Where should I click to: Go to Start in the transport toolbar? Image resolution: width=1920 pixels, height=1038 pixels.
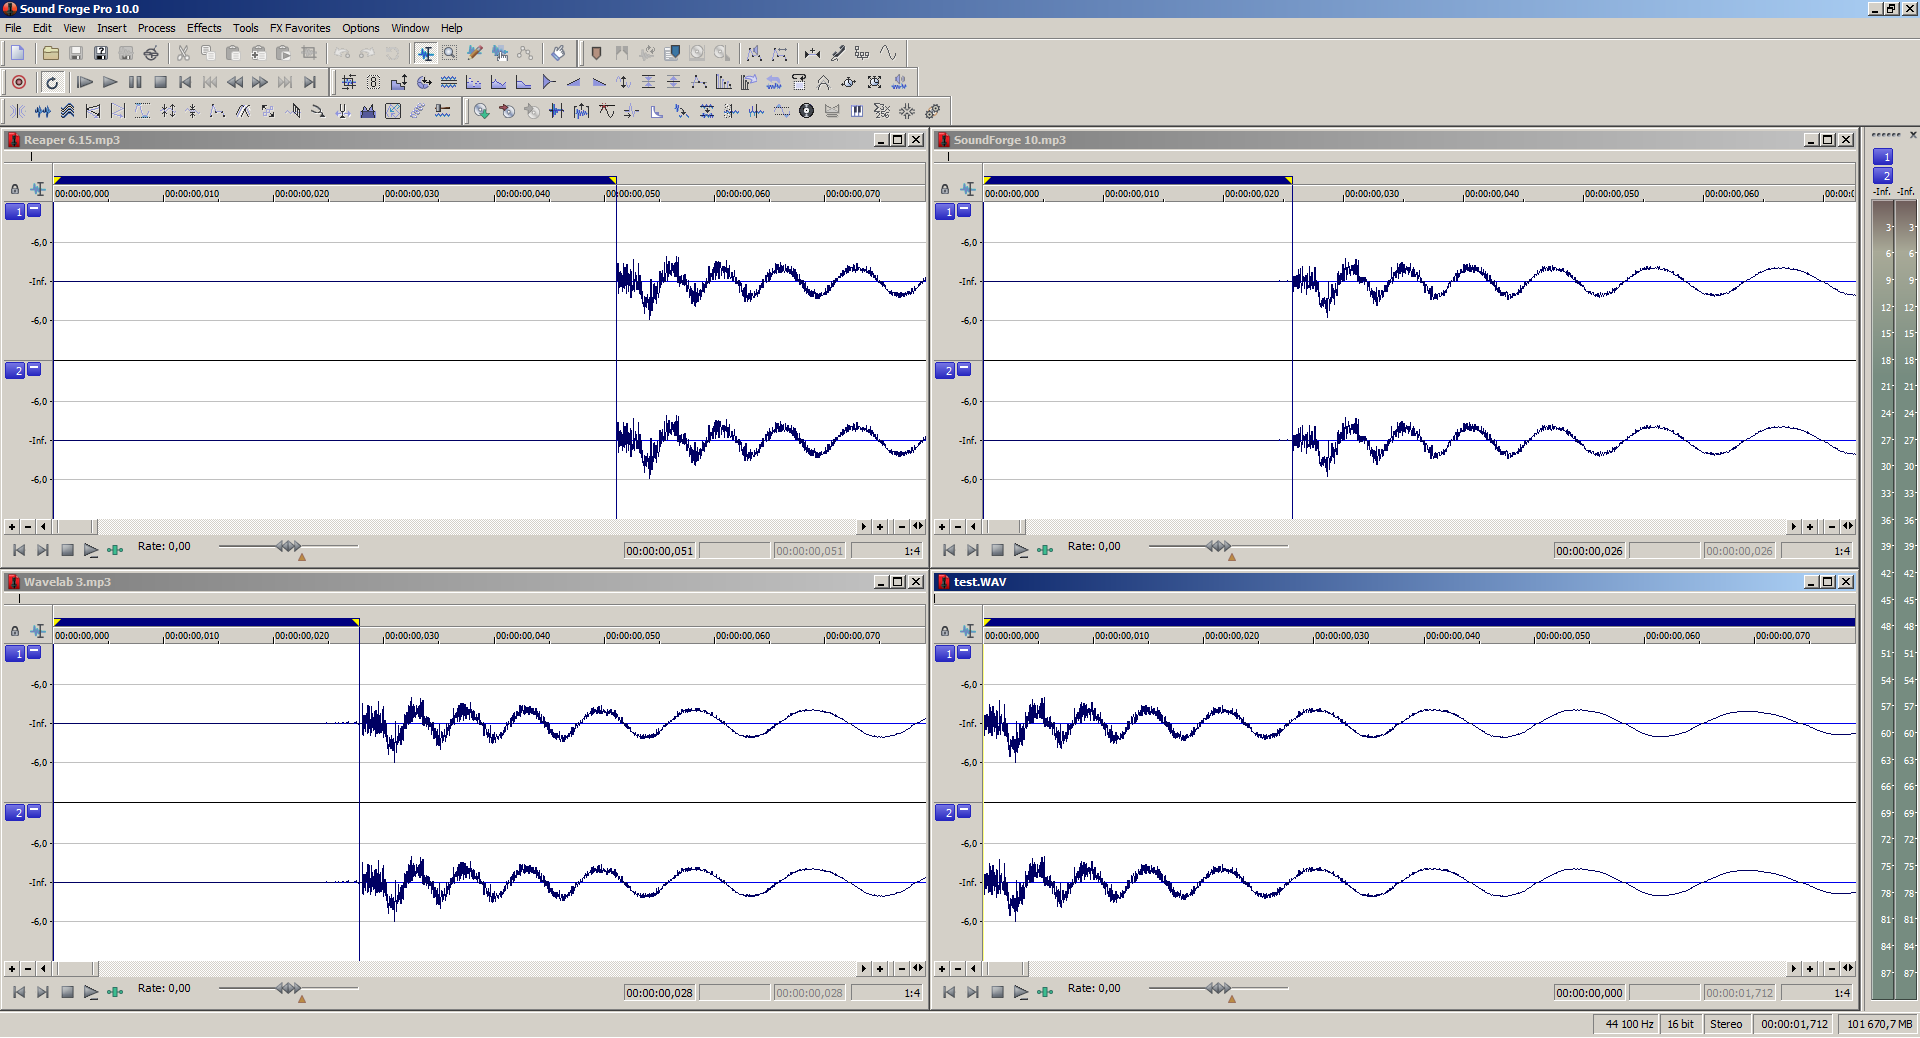(x=185, y=82)
